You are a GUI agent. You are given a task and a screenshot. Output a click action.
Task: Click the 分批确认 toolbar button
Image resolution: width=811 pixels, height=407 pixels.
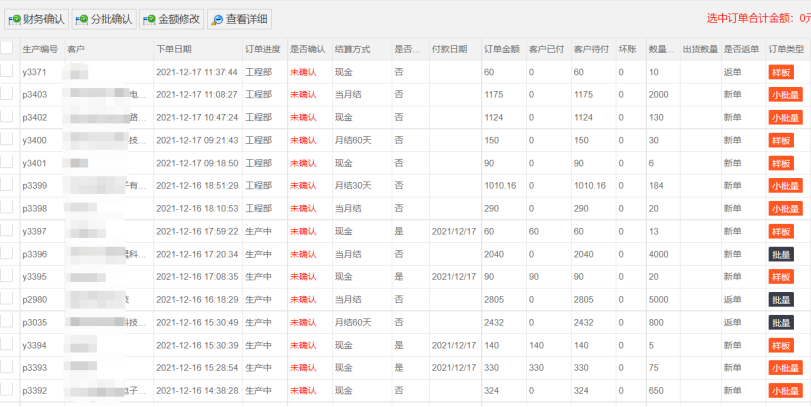click(104, 19)
